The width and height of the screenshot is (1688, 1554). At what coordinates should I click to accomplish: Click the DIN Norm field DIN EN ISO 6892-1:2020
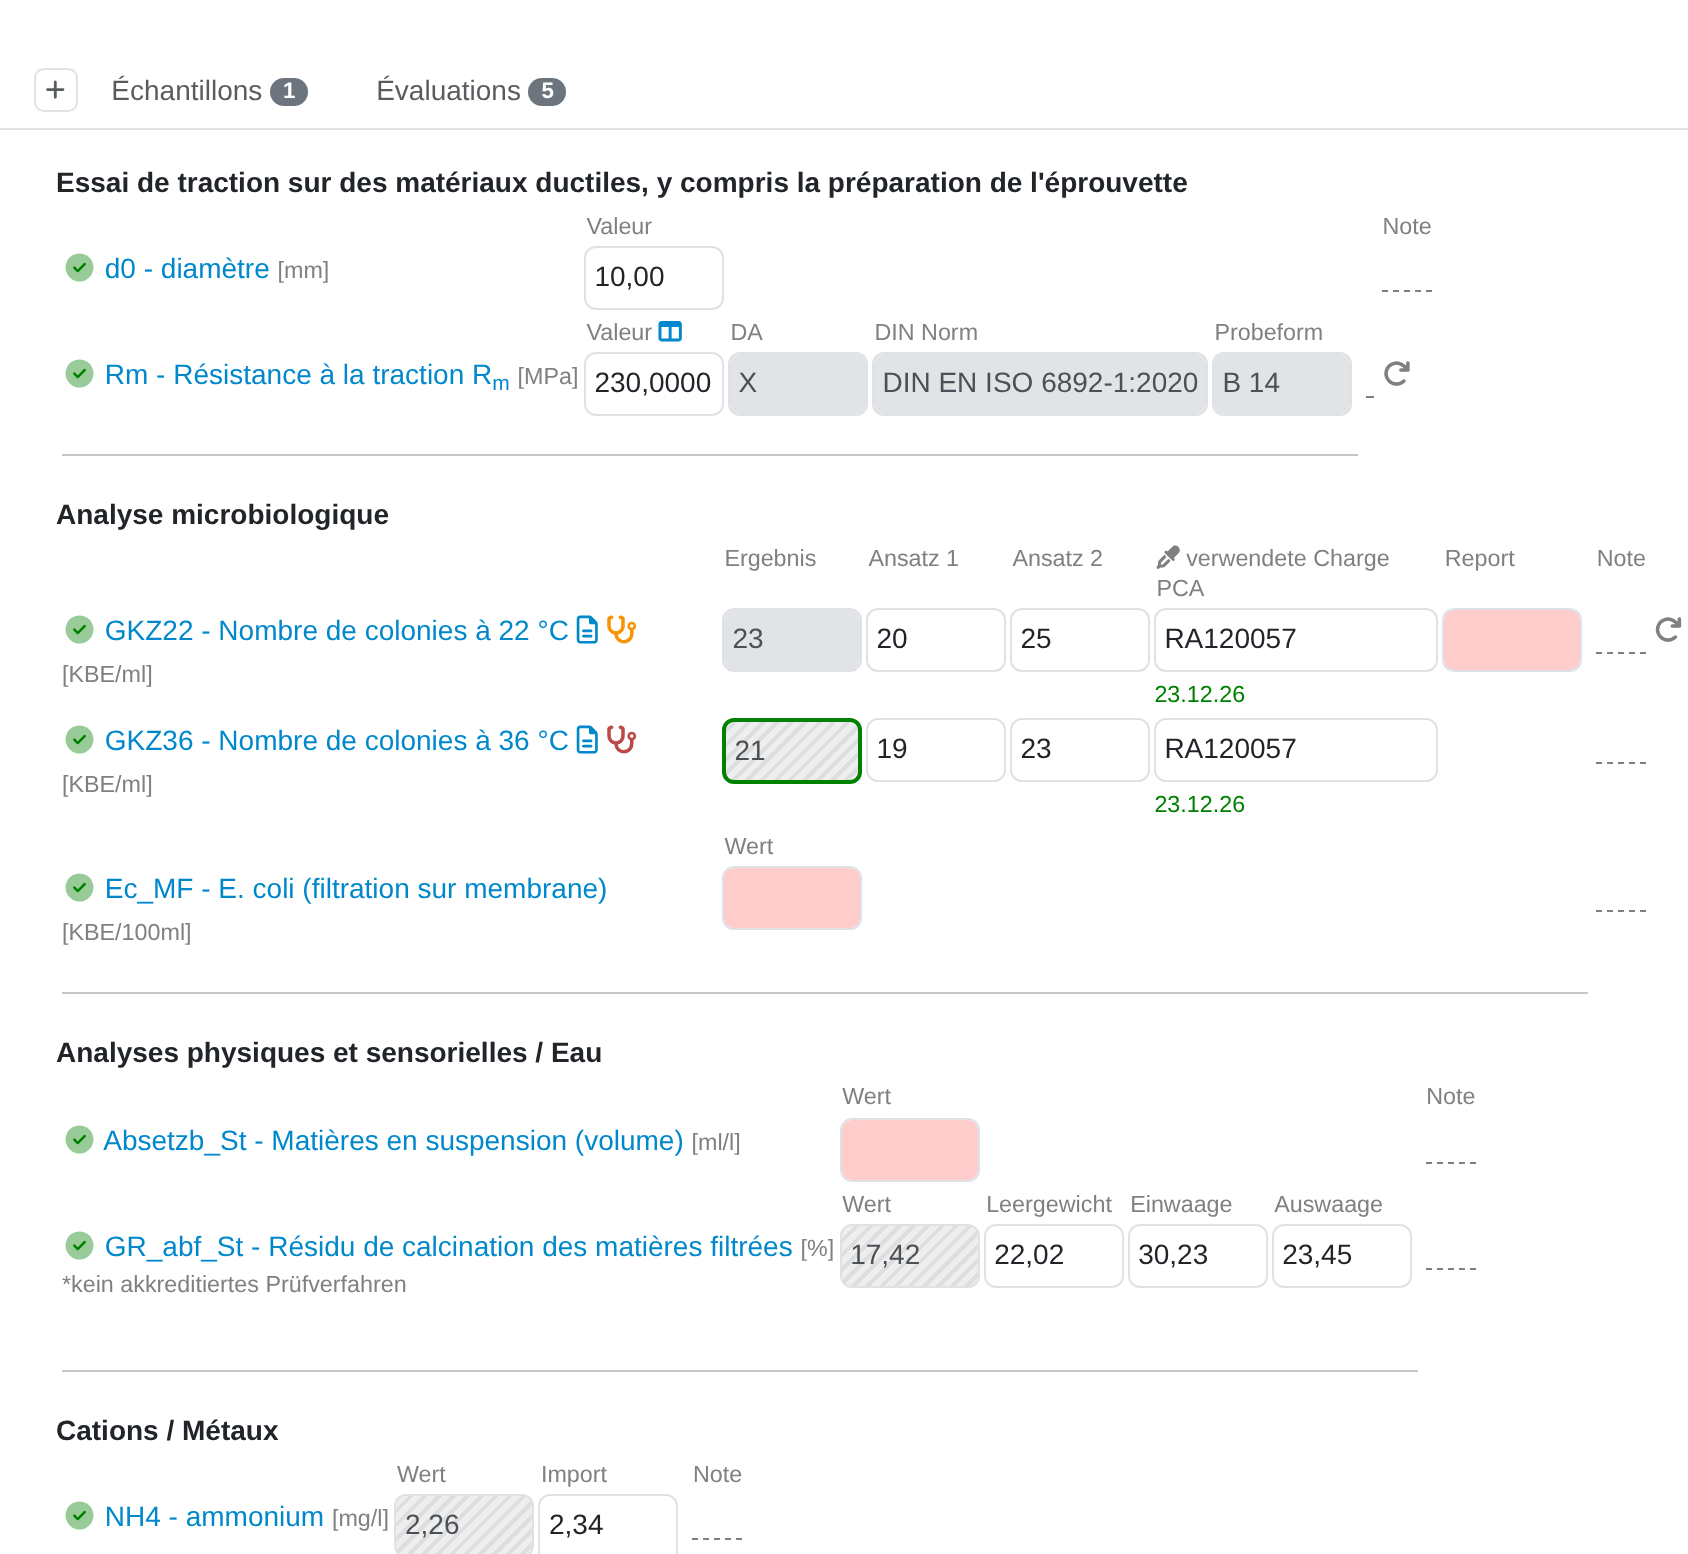click(x=1040, y=384)
